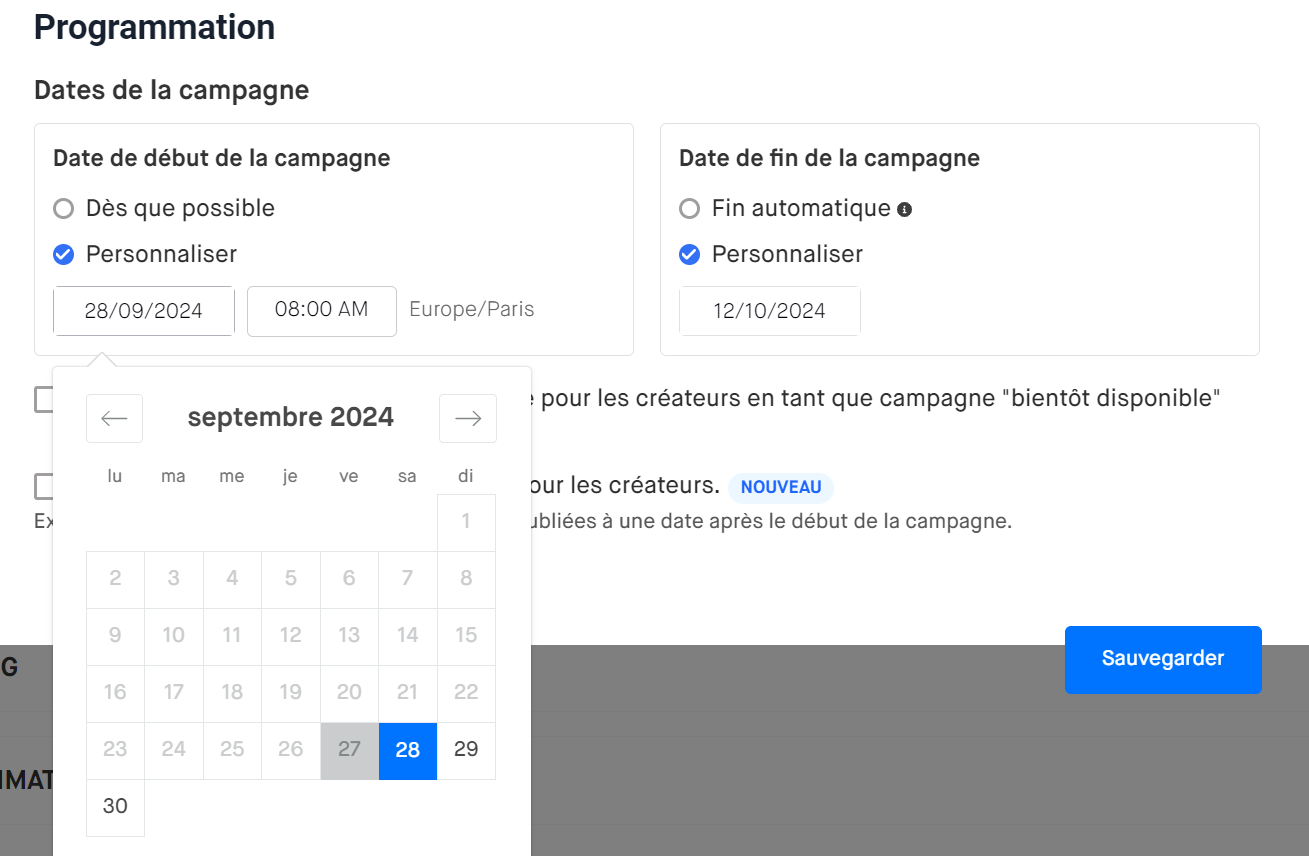Image resolution: width=1309 pixels, height=856 pixels.
Task: Select highlighted day 28 in calendar
Action: (x=408, y=750)
